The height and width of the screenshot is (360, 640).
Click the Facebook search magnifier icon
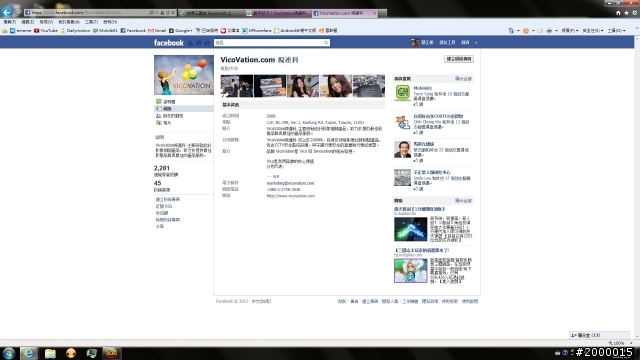coord(326,42)
